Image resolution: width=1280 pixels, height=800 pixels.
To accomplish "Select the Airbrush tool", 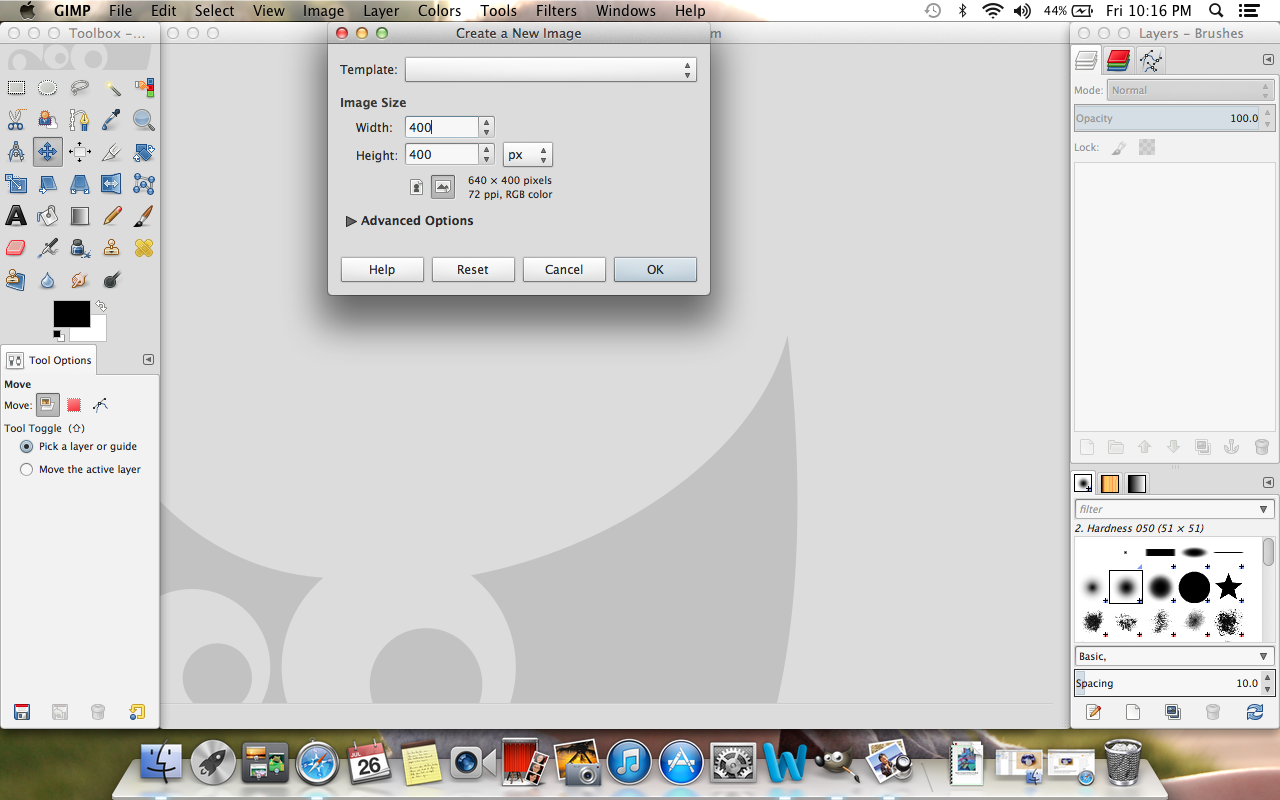I will point(48,248).
